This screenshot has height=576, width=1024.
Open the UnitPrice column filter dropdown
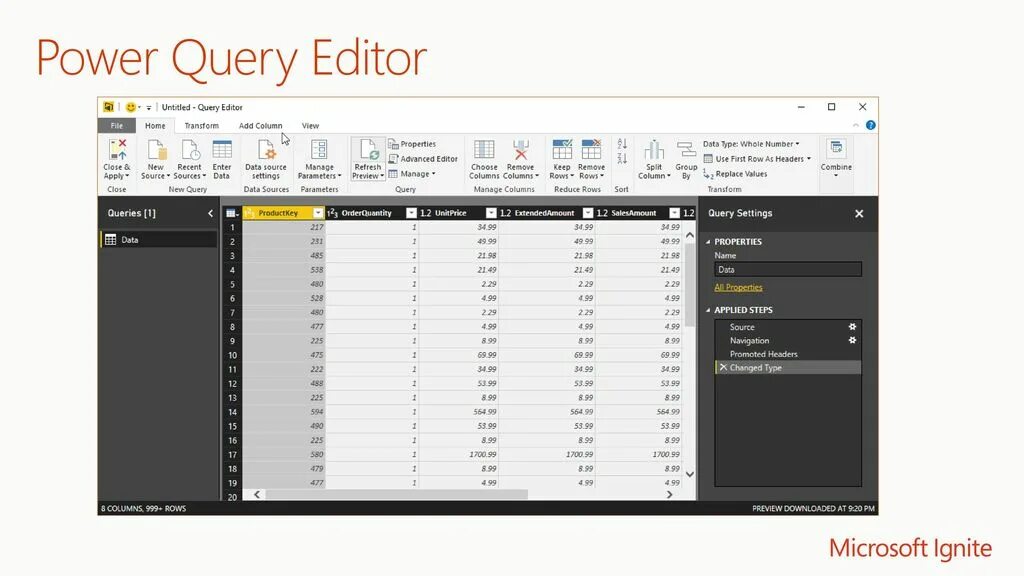[x=490, y=213]
